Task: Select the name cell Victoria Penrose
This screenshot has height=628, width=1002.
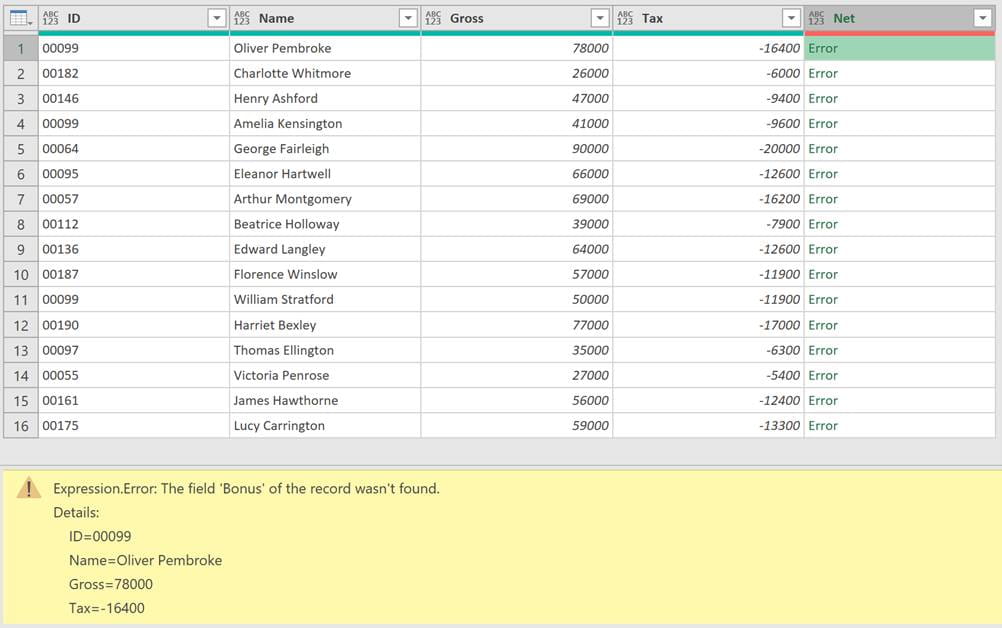Action: (325, 375)
